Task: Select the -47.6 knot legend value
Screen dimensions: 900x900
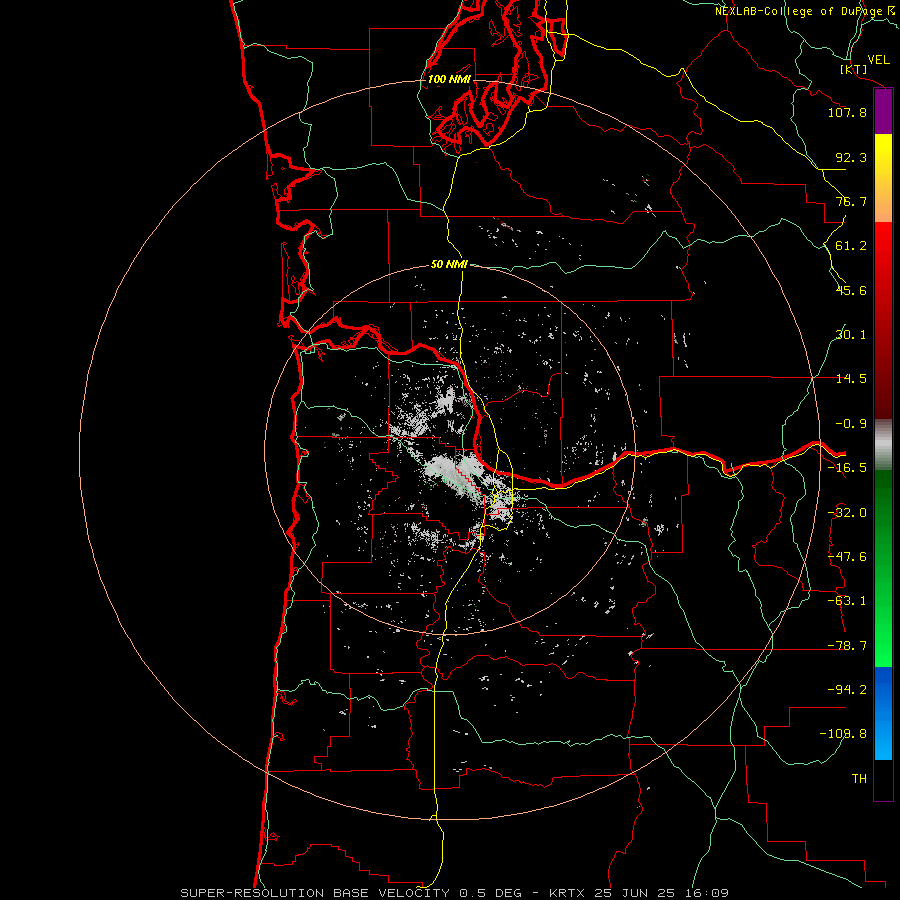Action: 847,557
